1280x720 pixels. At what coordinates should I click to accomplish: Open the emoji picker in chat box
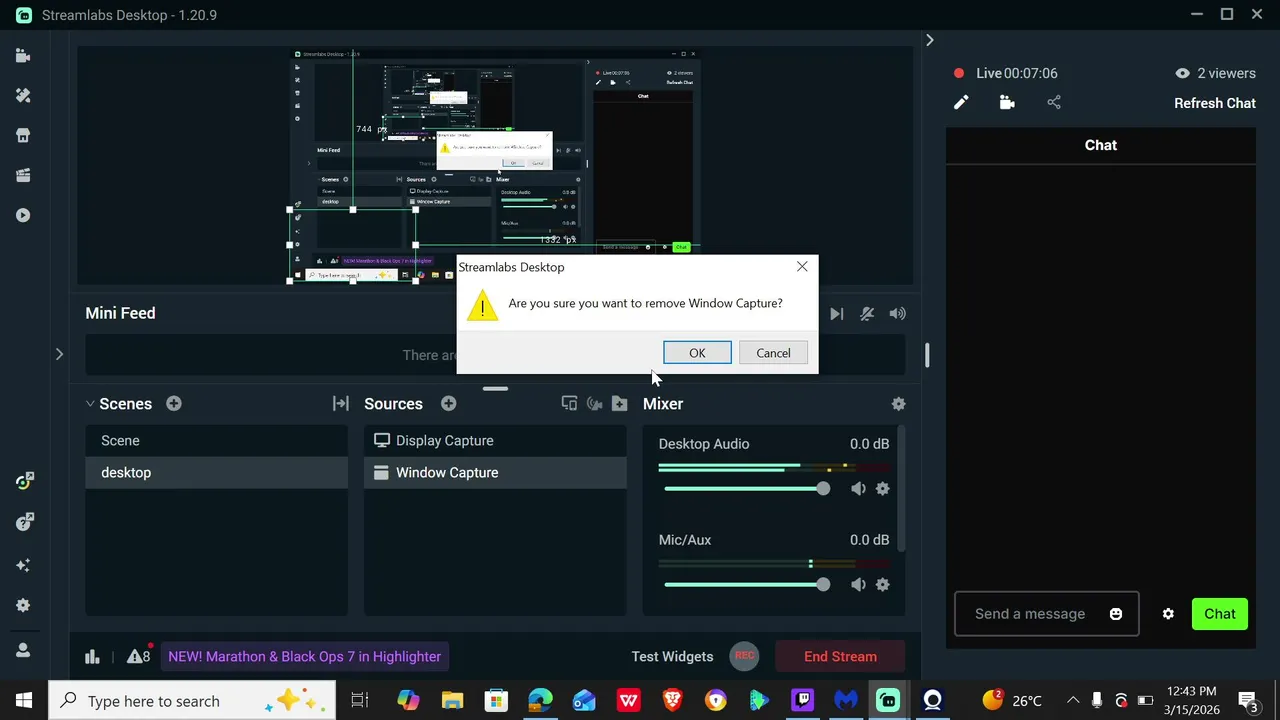[1116, 614]
